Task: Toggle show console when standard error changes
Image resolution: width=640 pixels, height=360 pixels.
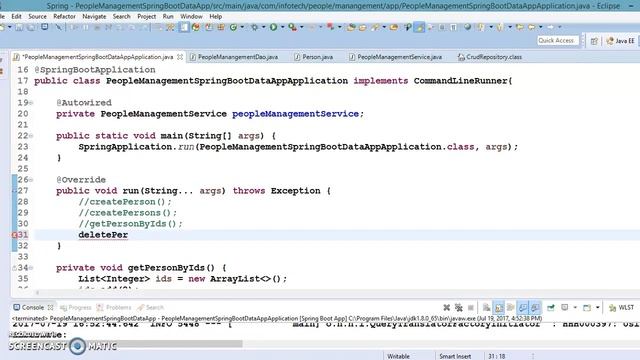Action: click(535, 307)
